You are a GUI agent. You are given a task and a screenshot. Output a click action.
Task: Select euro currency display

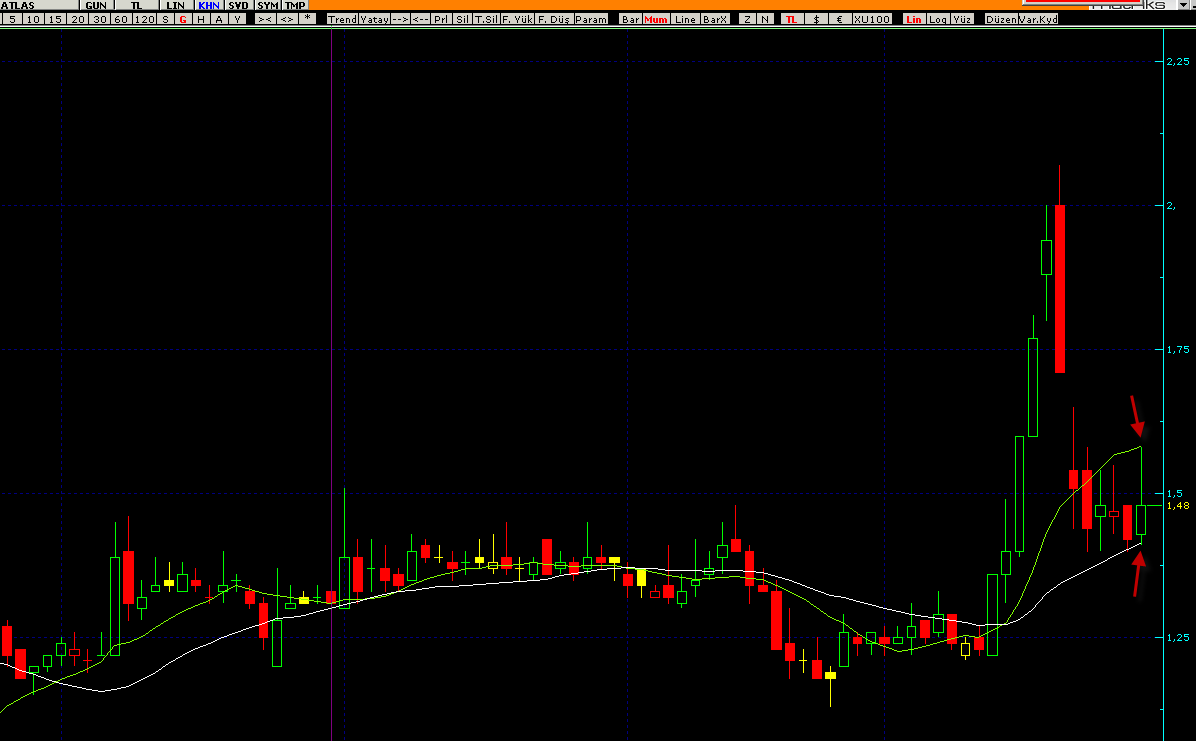click(840, 19)
